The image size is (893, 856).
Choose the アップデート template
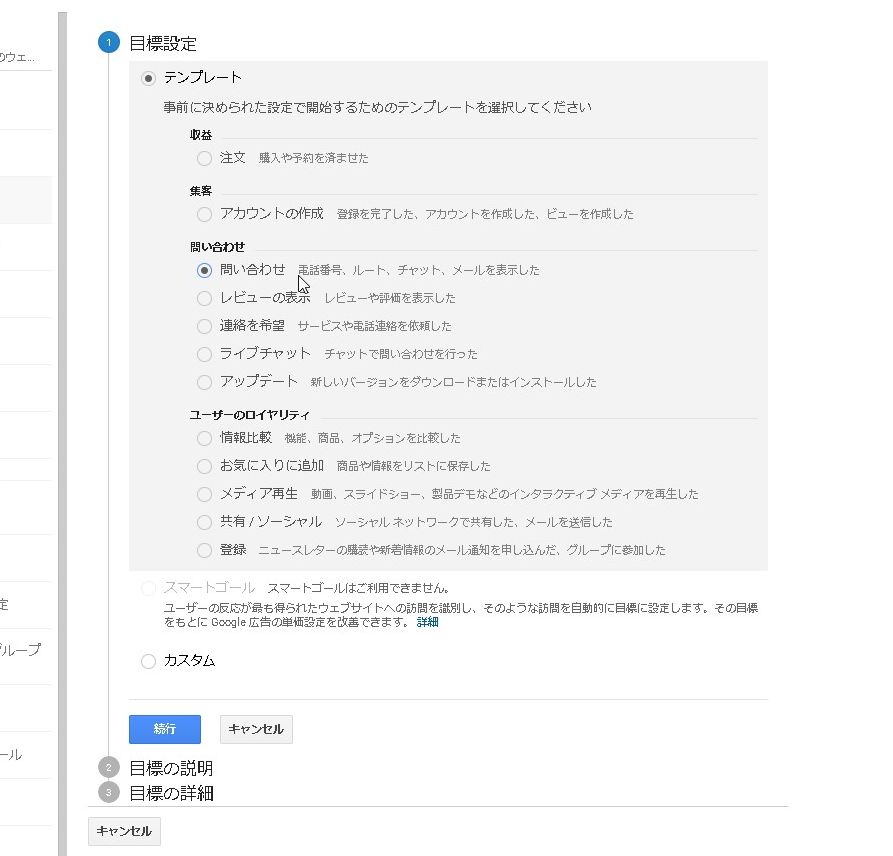coord(205,382)
